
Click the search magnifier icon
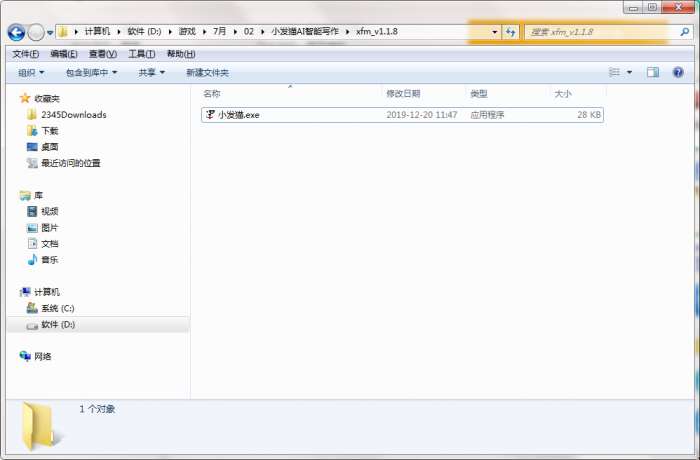pyautogui.click(x=684, y=32)
